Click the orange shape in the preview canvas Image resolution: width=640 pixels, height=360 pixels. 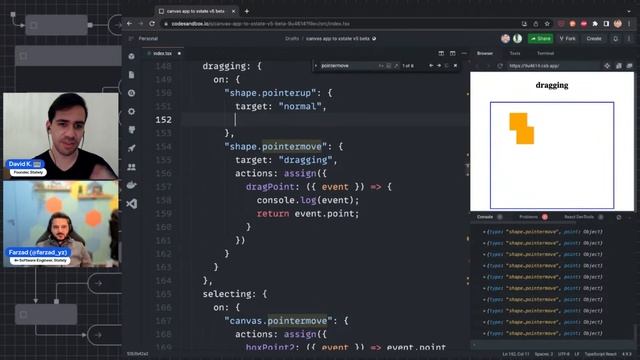tap(522, 129)
